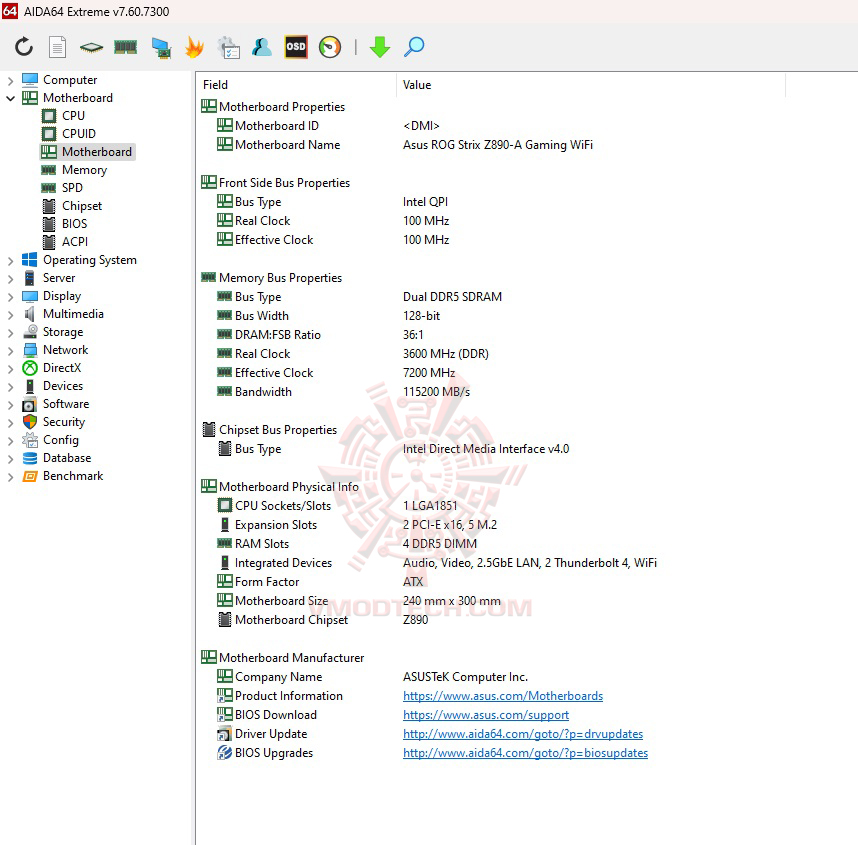Open the biosupdates BIOS upgrades link
The image size is (858, 845).
click(x=525, y=754)
